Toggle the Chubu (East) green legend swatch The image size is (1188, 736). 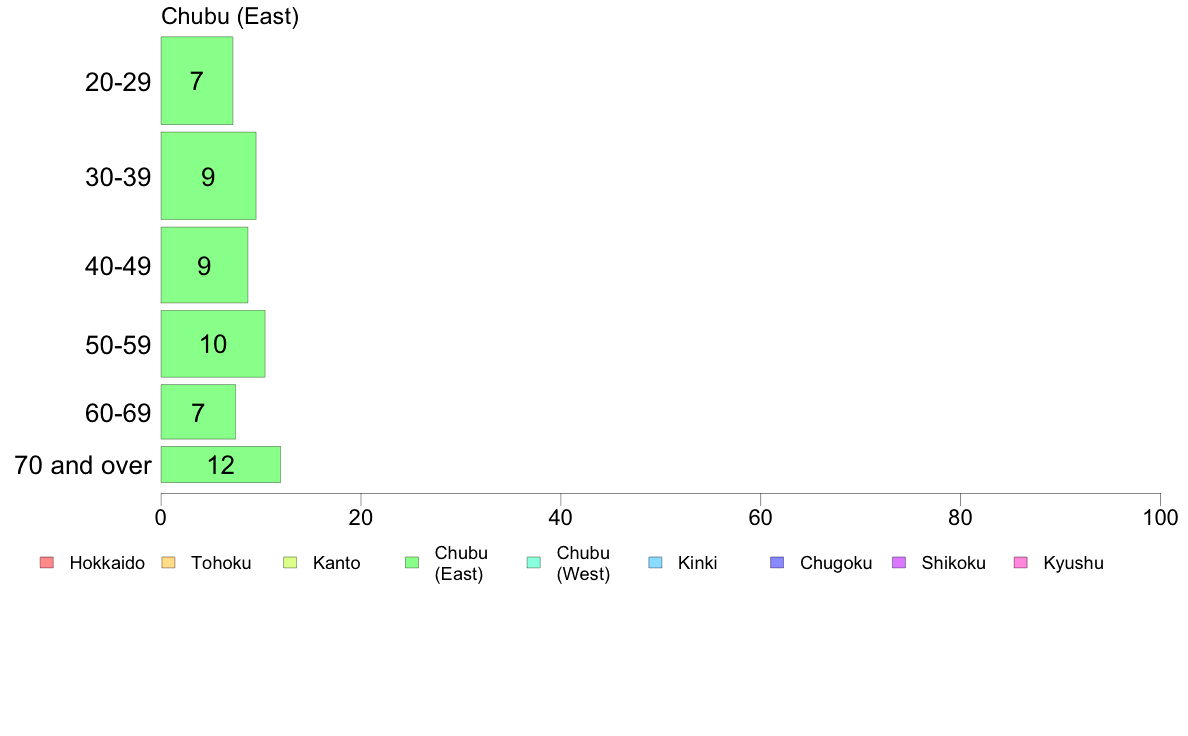(411, 563)
